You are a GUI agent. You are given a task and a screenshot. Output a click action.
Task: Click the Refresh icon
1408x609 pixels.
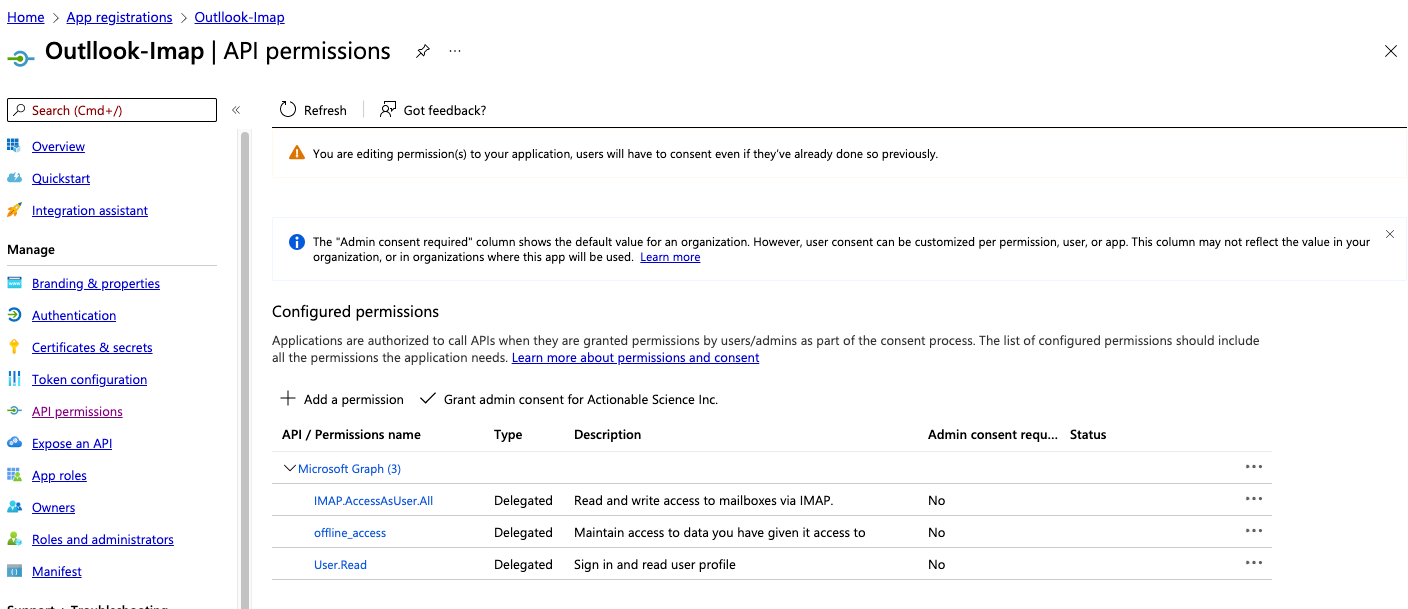click(288, 110)
